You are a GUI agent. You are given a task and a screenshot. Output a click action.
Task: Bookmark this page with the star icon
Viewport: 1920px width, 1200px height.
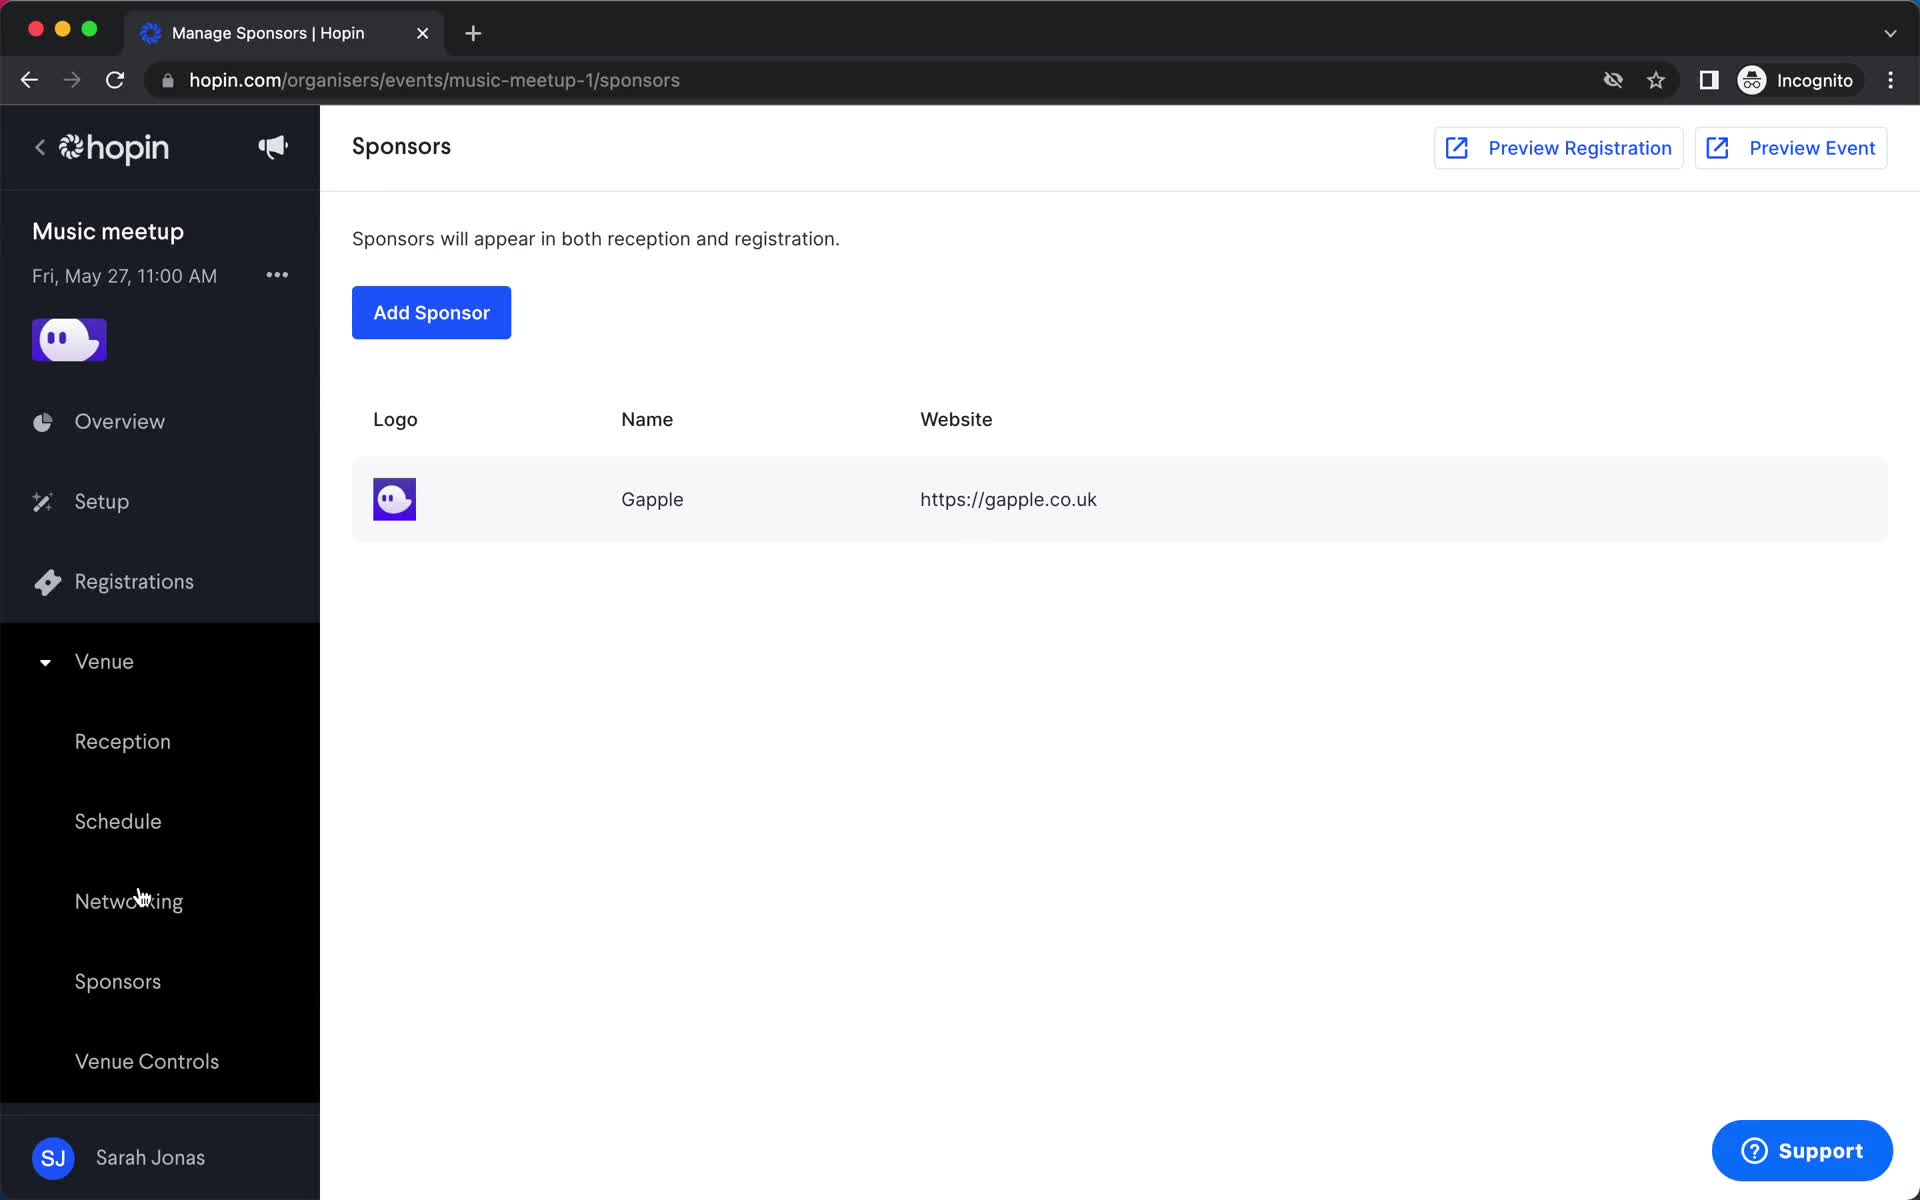(x=1656, y=80)
